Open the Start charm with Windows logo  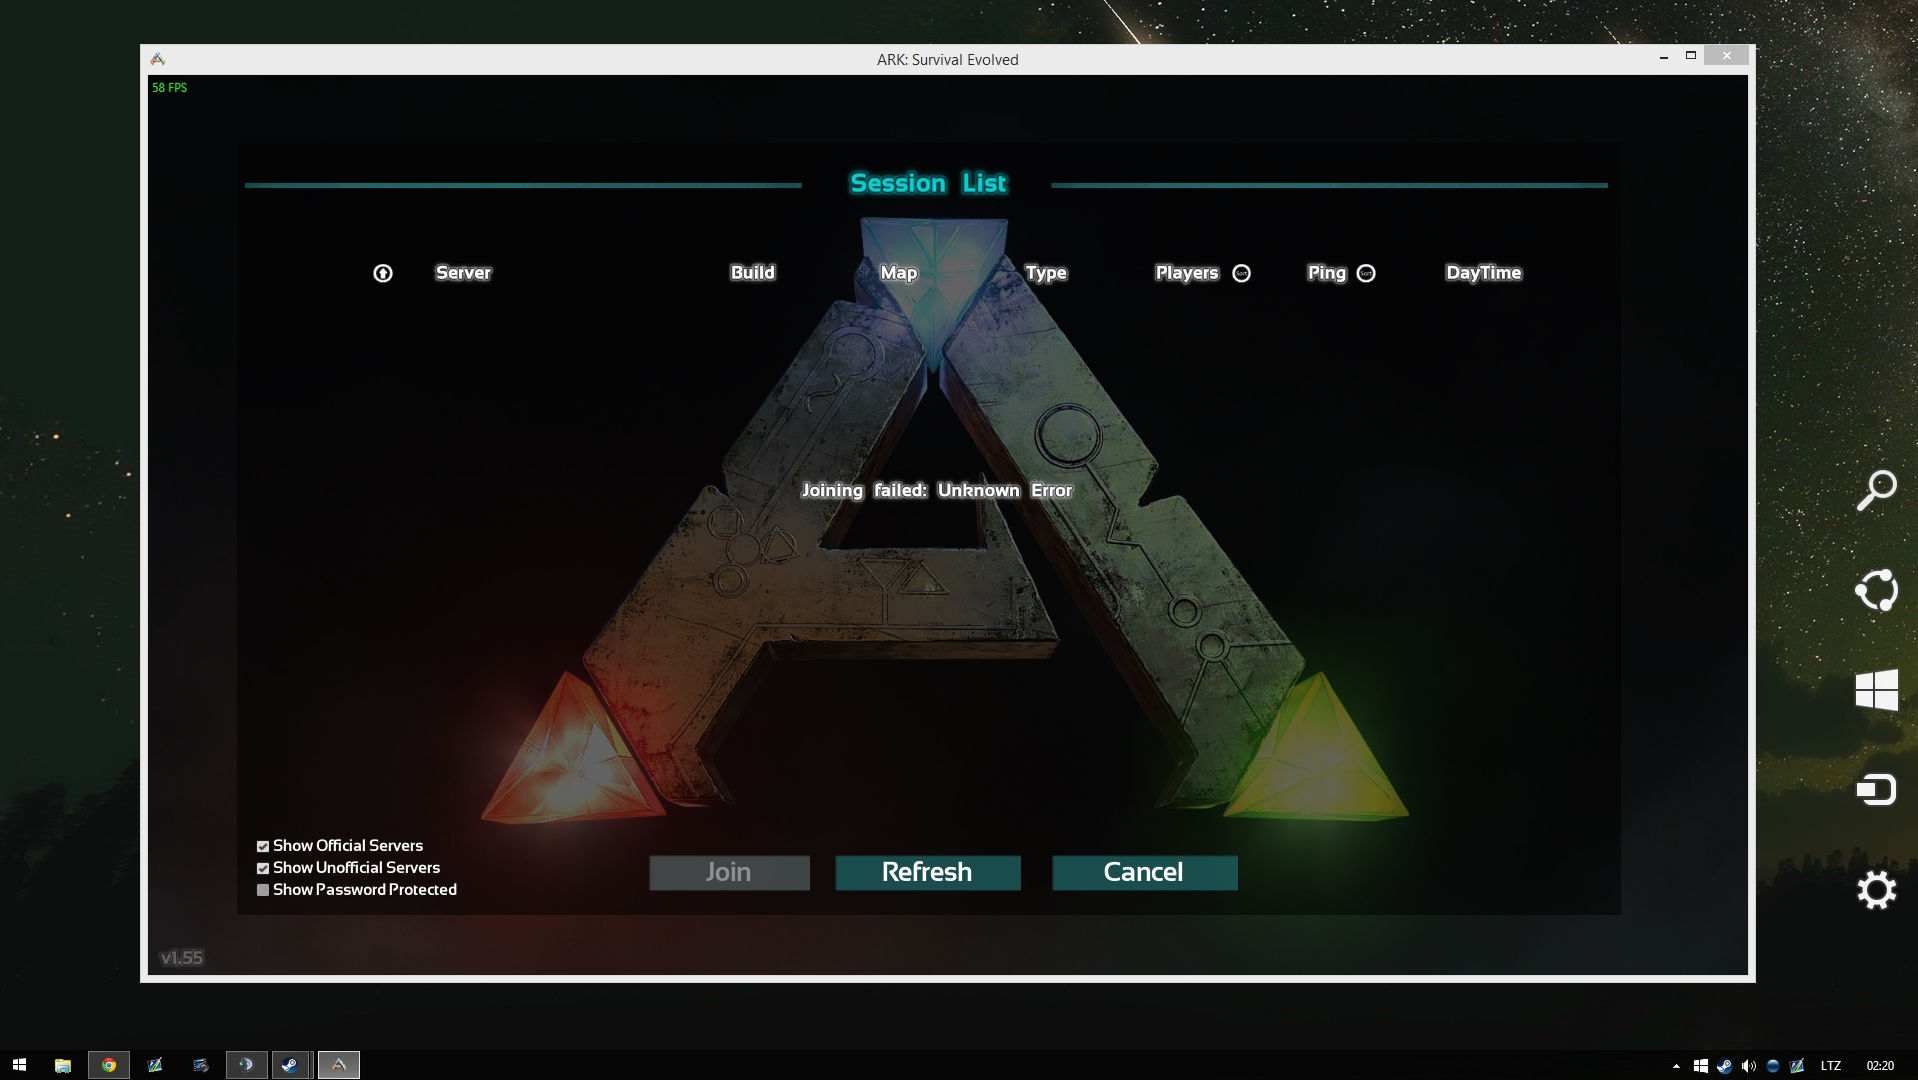[x=1876, y=690]
